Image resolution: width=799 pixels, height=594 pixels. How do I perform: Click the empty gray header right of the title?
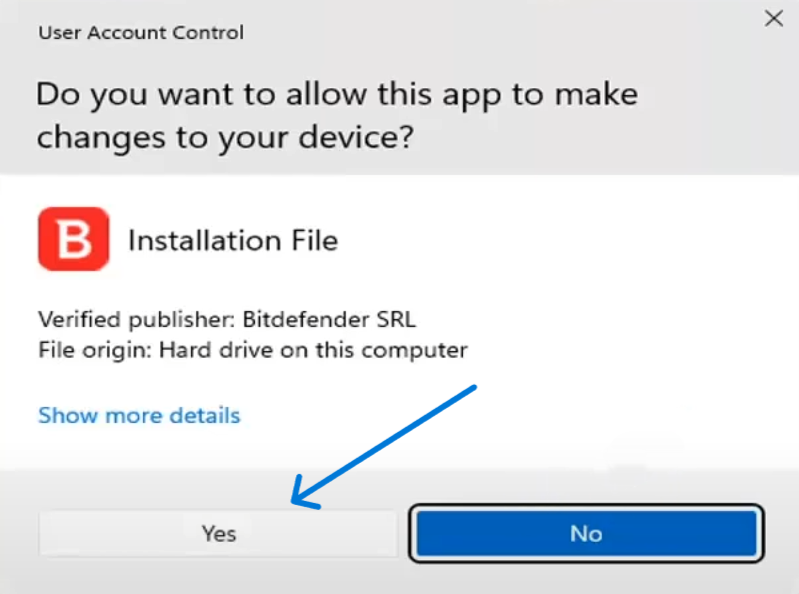pos(500,33)
